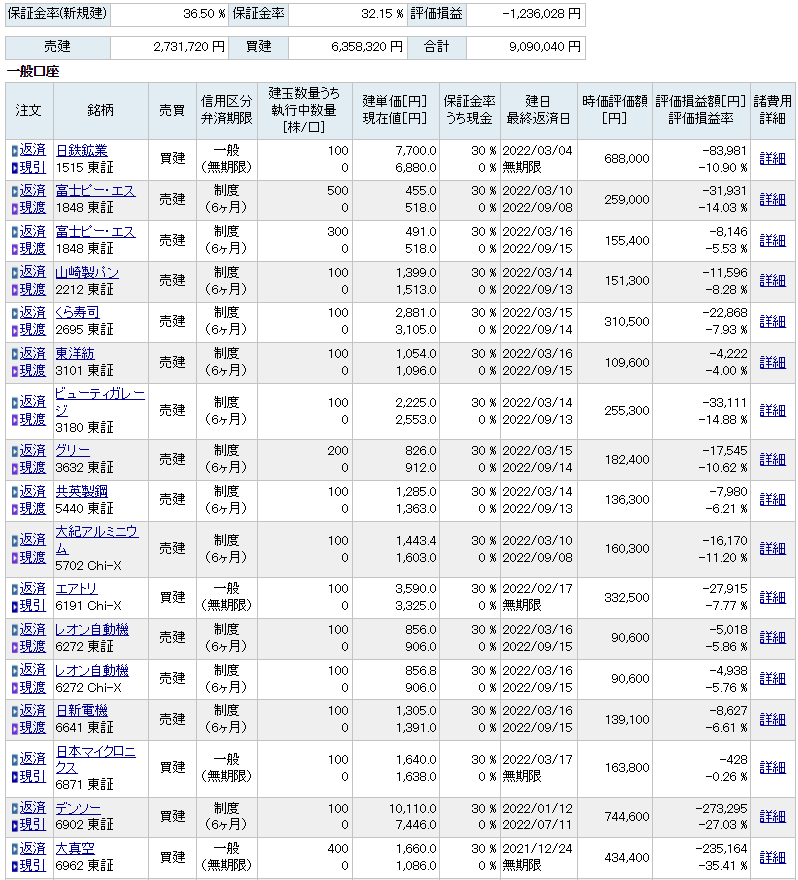The image size is (798, 880).
Task: Click the arrow icon beside デンソー 現引
Action: point(14,825)
